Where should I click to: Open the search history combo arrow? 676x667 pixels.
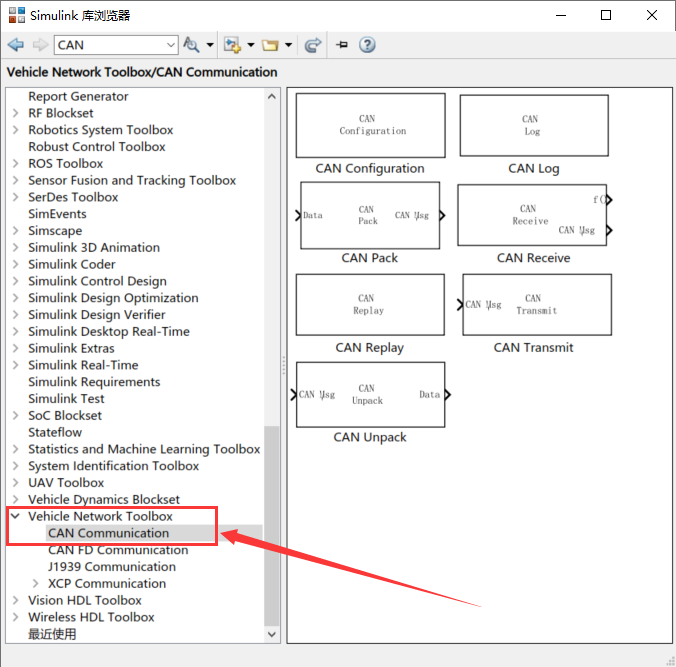[171, 45]
